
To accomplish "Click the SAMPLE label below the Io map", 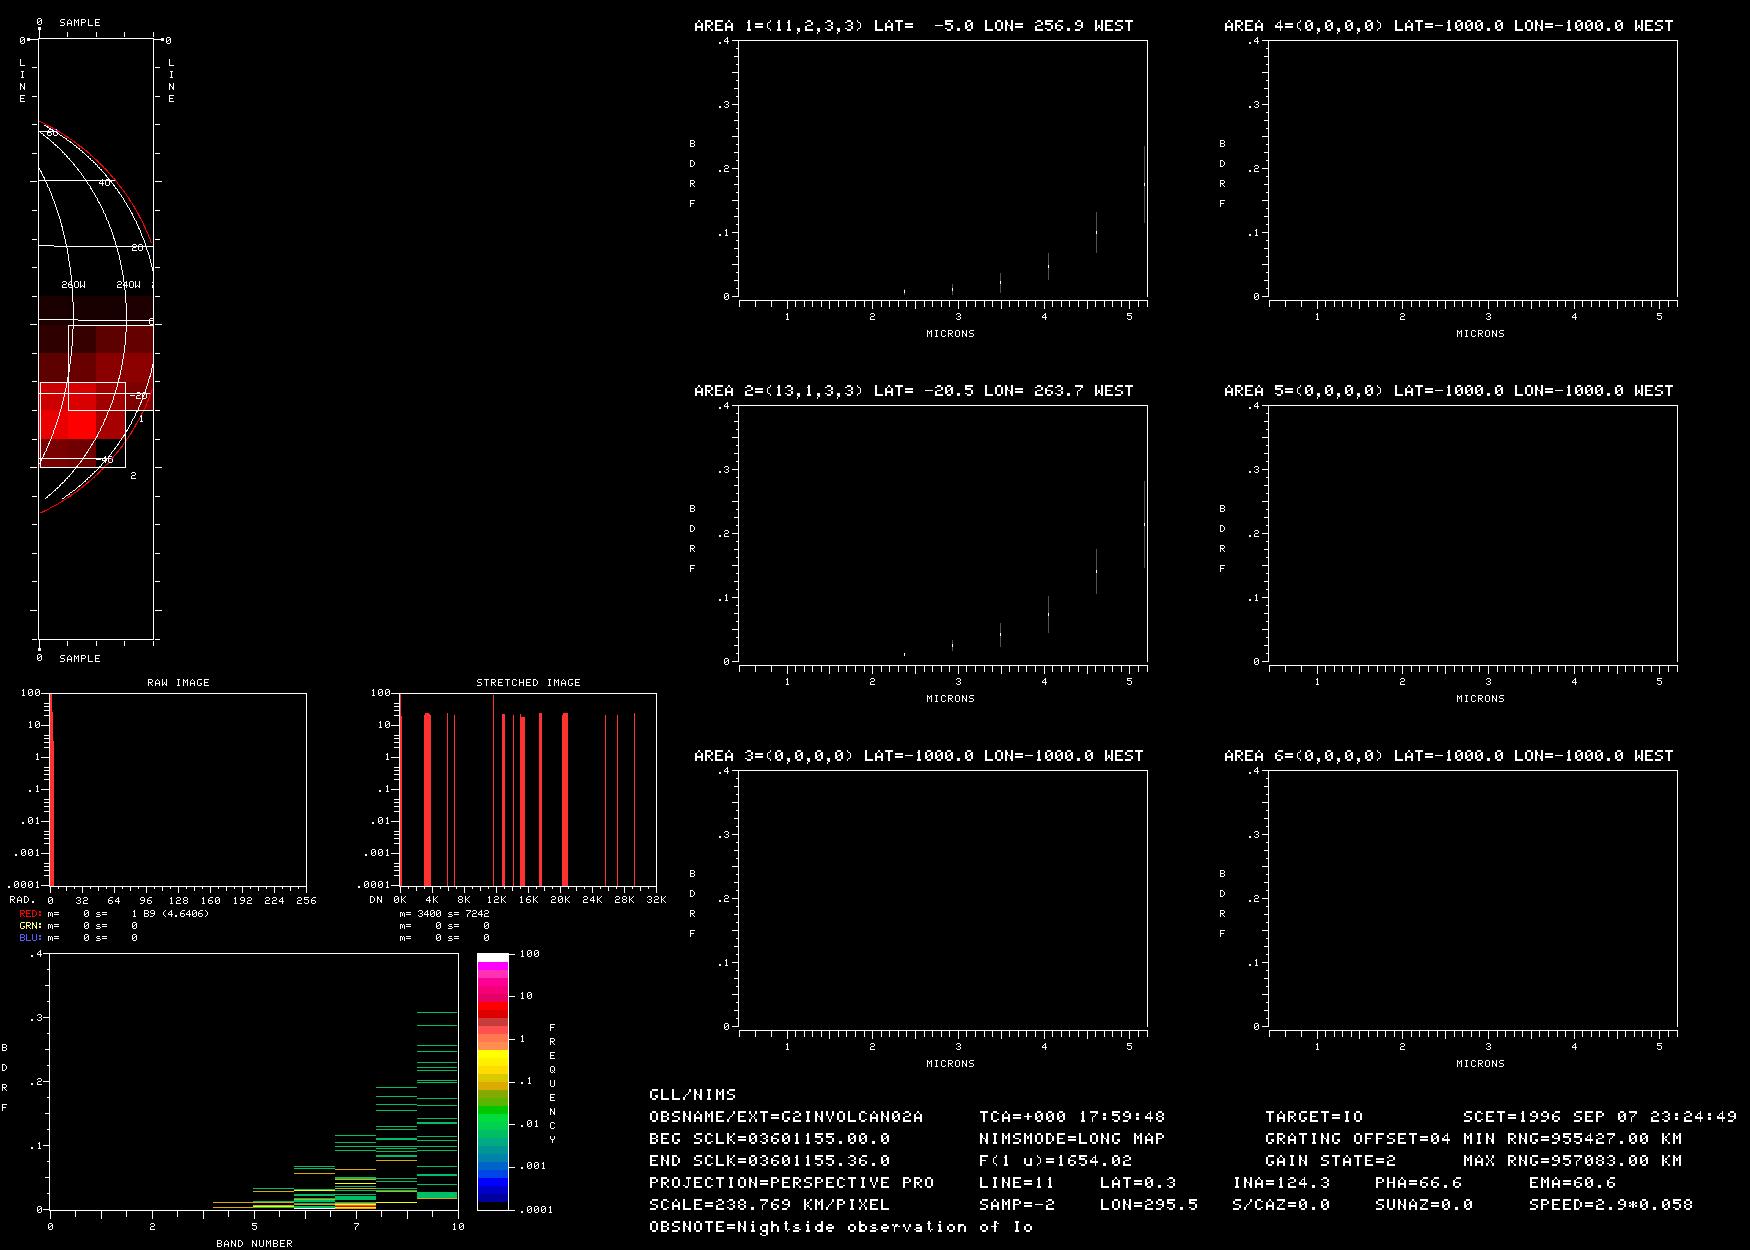I will click(x=80, y=659).
